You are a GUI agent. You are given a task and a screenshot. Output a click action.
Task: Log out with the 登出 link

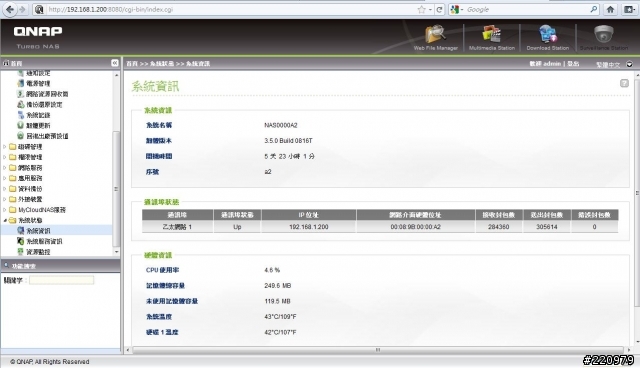(573, 64)
